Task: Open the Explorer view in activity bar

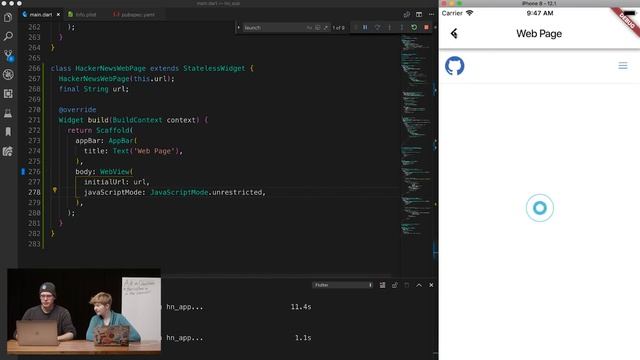Action: [8, 18]
